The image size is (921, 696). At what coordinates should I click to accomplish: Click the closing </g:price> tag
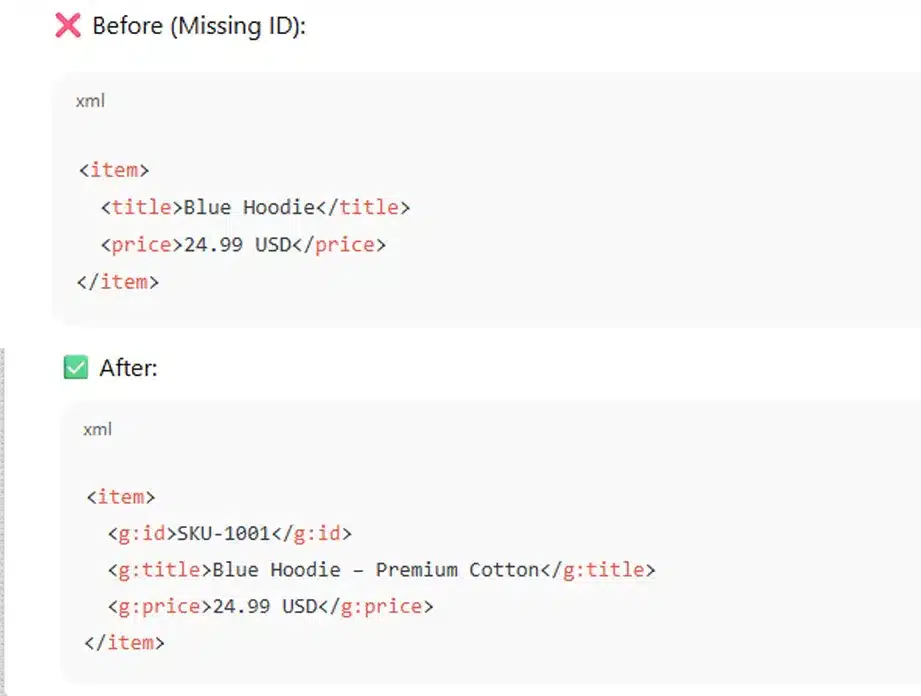[x=376, y=606]
